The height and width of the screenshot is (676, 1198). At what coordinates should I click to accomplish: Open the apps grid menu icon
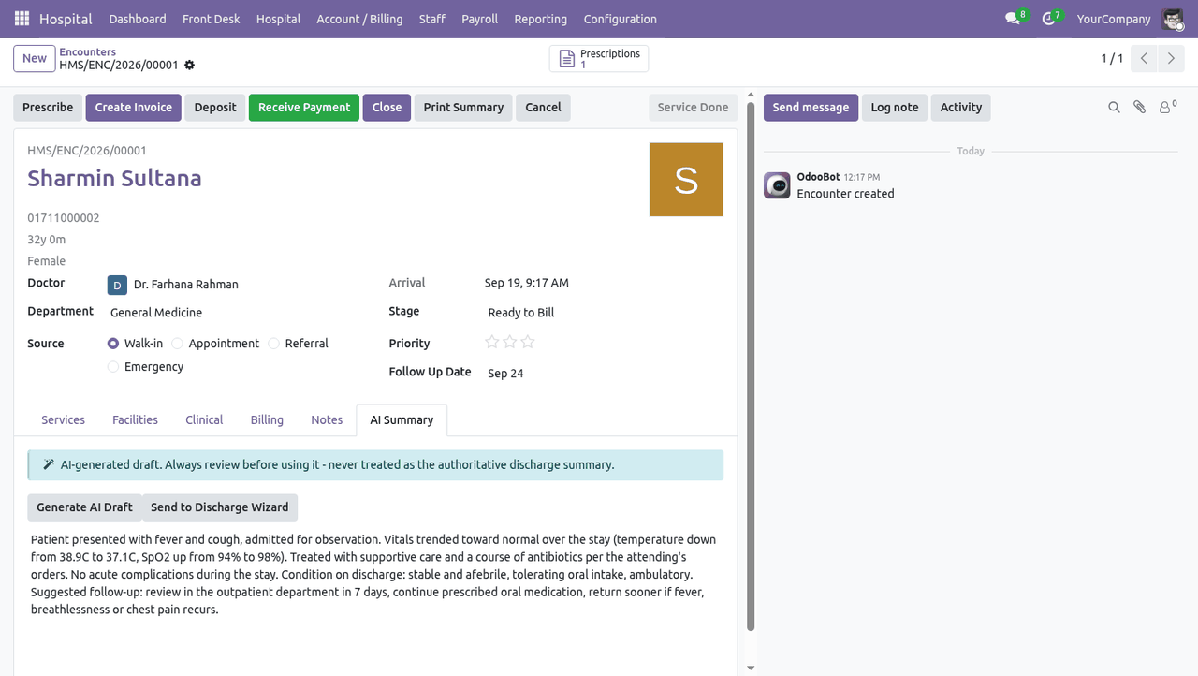[x=21, y=18]
